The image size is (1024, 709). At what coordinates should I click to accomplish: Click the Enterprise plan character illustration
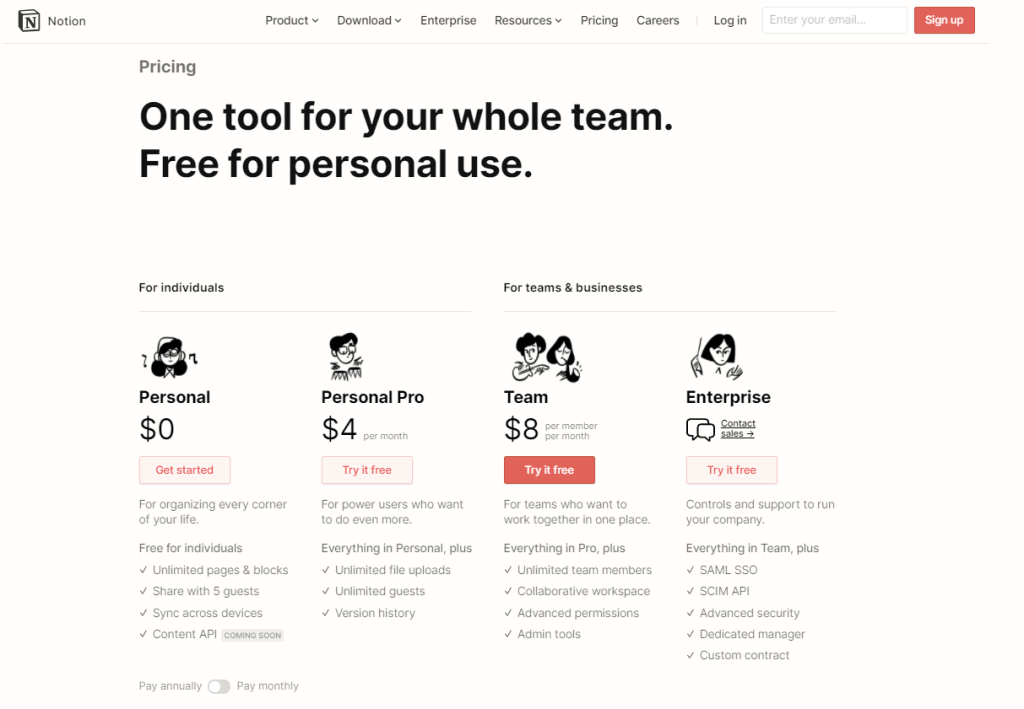point(714,356)
